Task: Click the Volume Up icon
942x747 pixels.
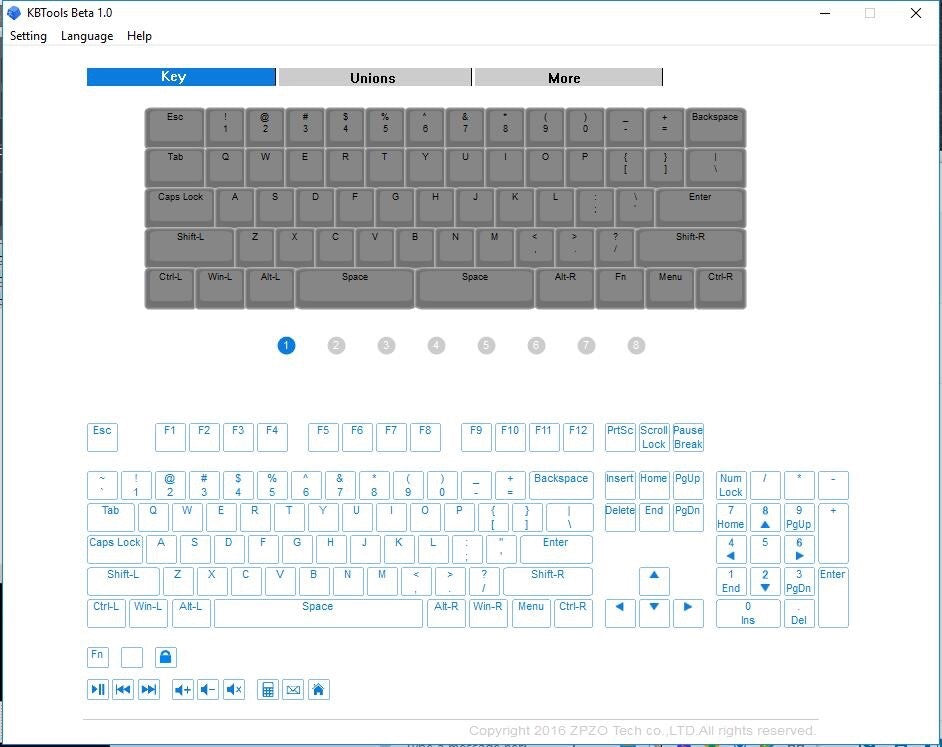Action: click(182, 689)
